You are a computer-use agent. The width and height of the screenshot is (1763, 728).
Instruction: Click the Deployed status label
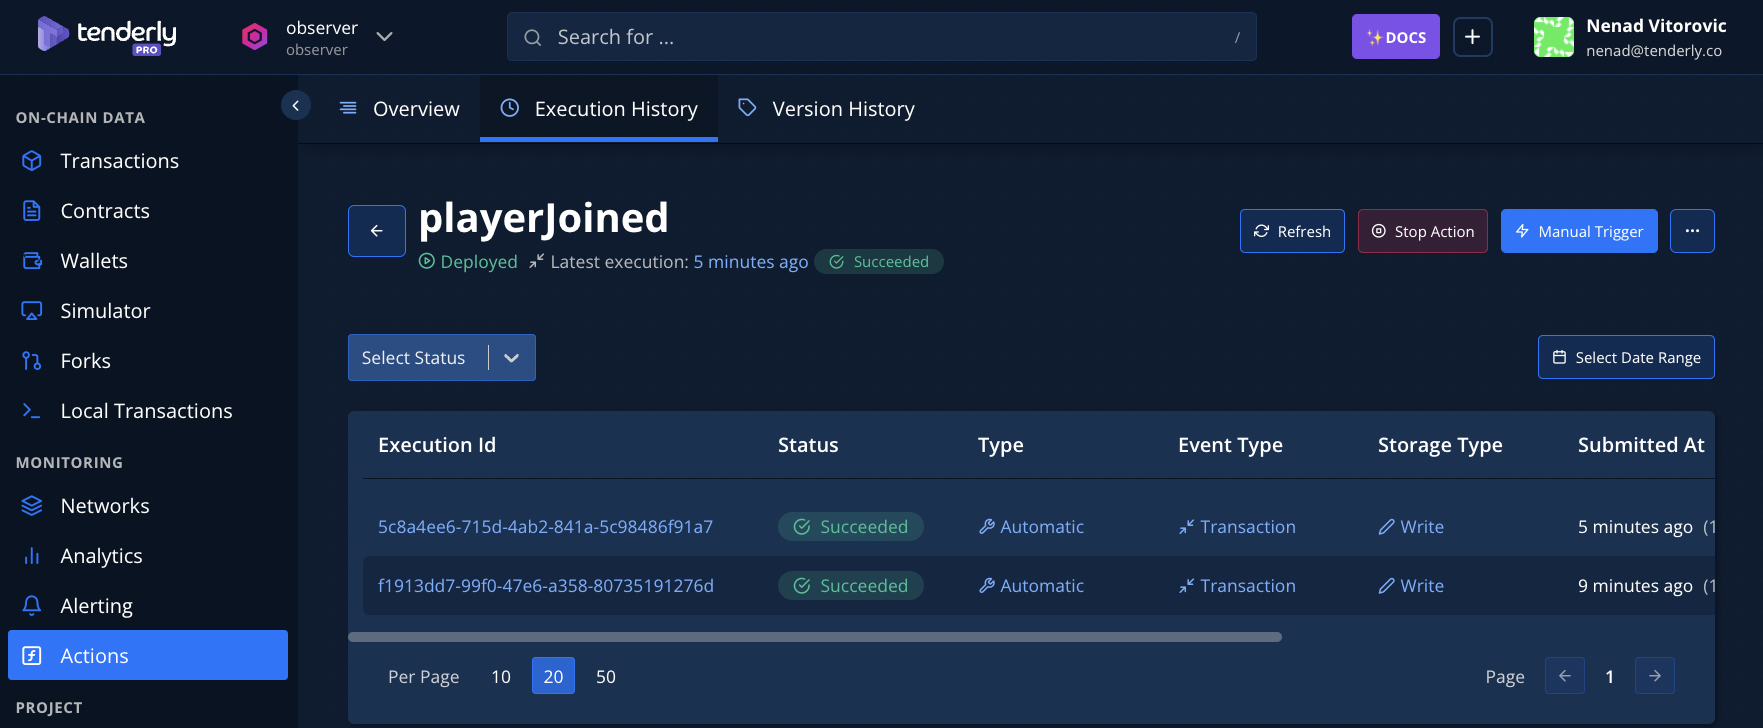tap(468, 262)
